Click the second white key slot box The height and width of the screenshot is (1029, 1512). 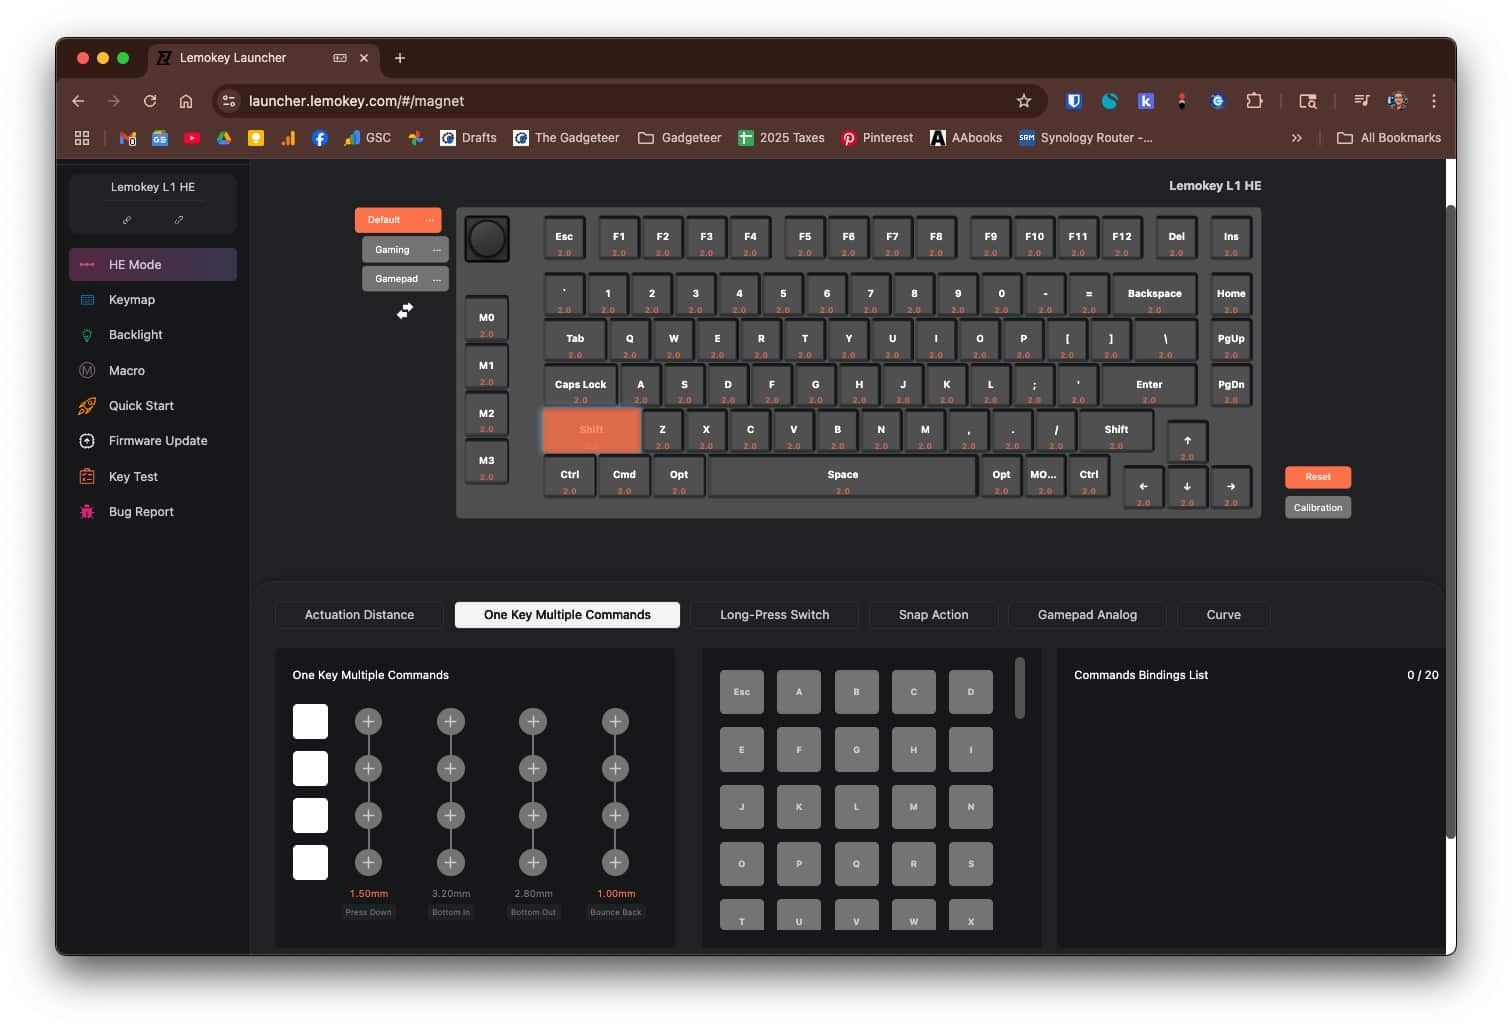tap(310, 769)
